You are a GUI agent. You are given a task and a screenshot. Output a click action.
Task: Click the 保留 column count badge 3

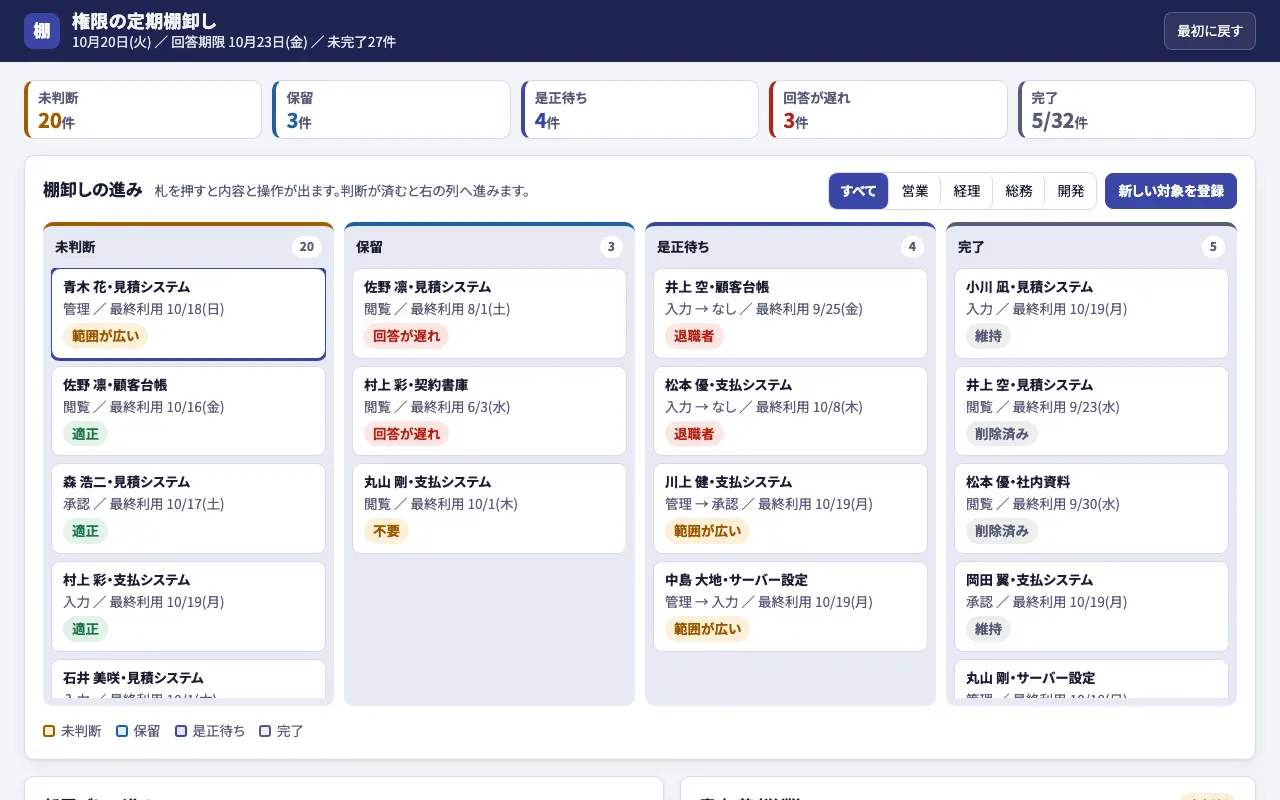coord(611,247)
